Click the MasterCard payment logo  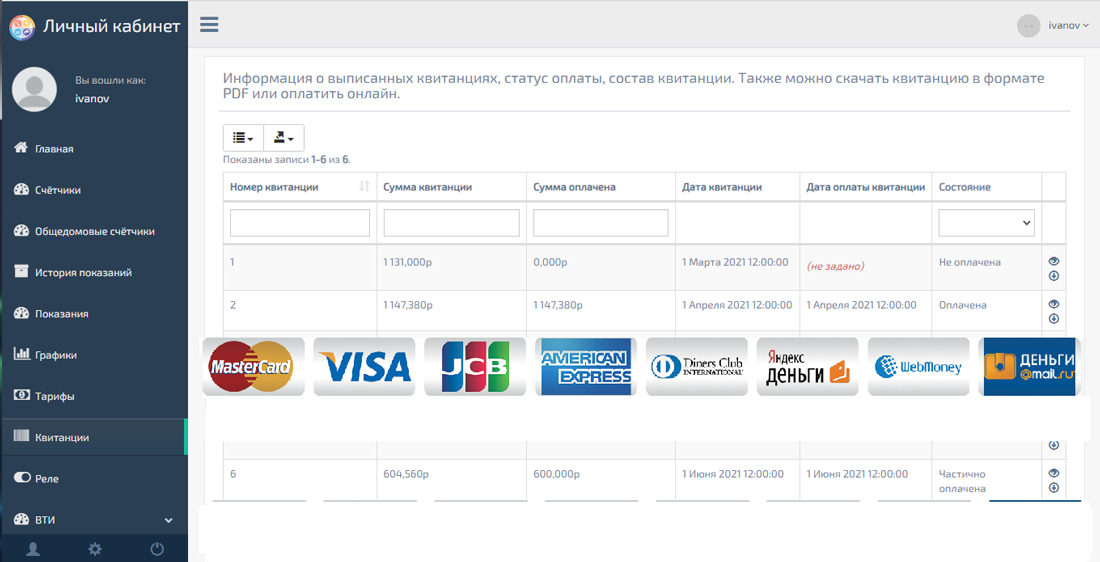(x=253, y=366)
